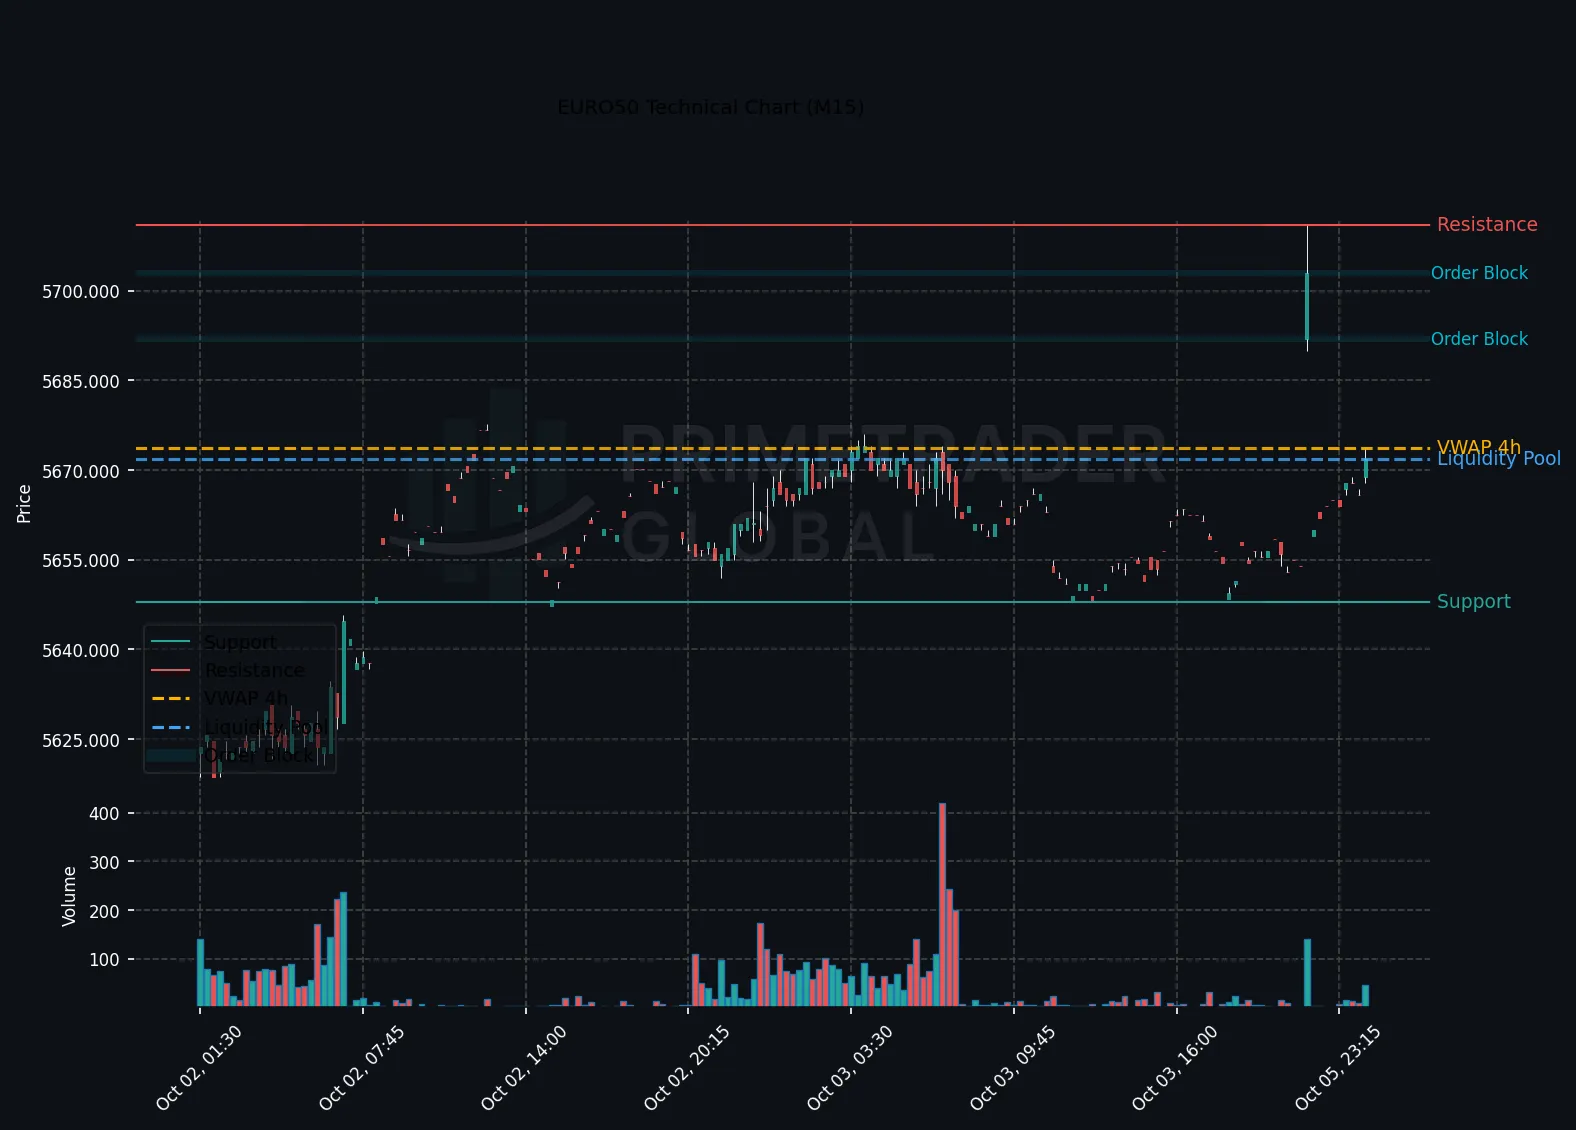Select the blue Liquidity Pool legend line sample
1576x1130 pixels.
click(x=170, y=726)
